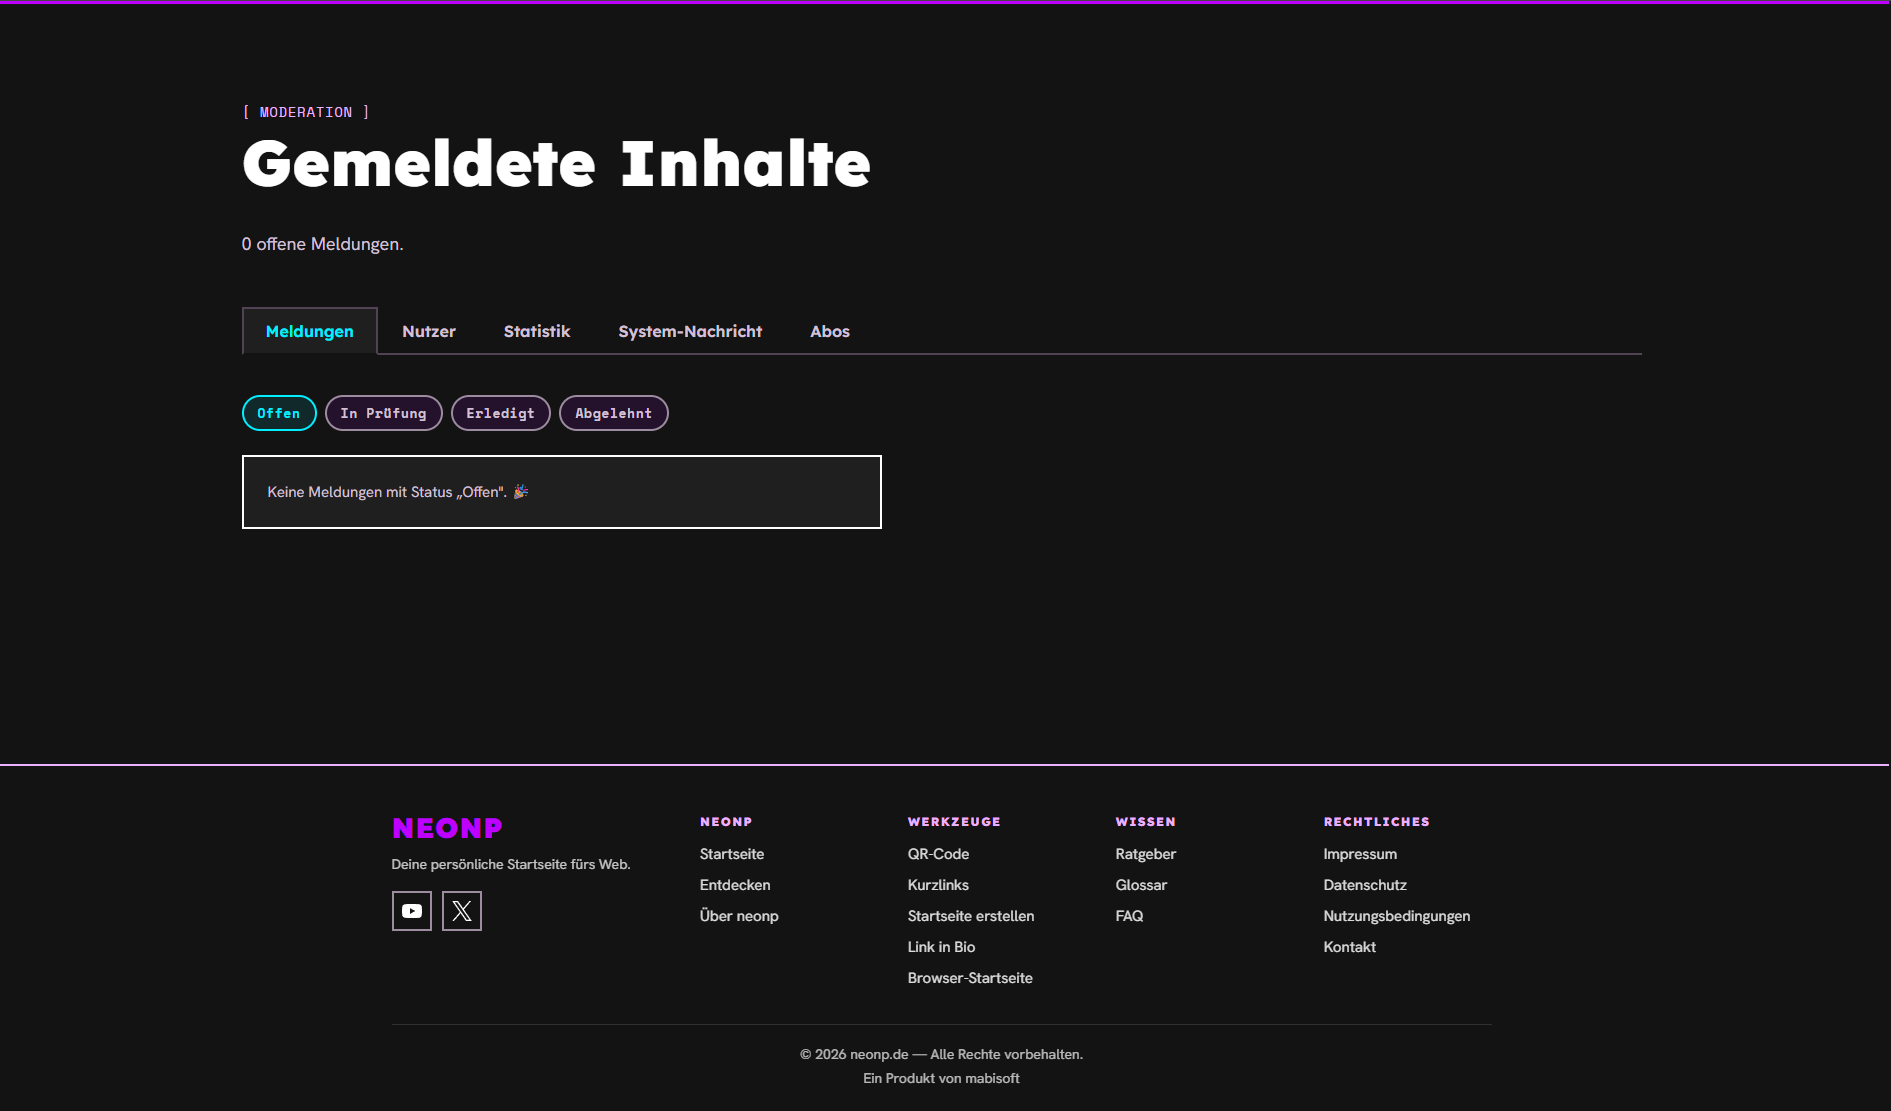
Task: Open the QR-Code tool link
Action: tap(939, 854)
